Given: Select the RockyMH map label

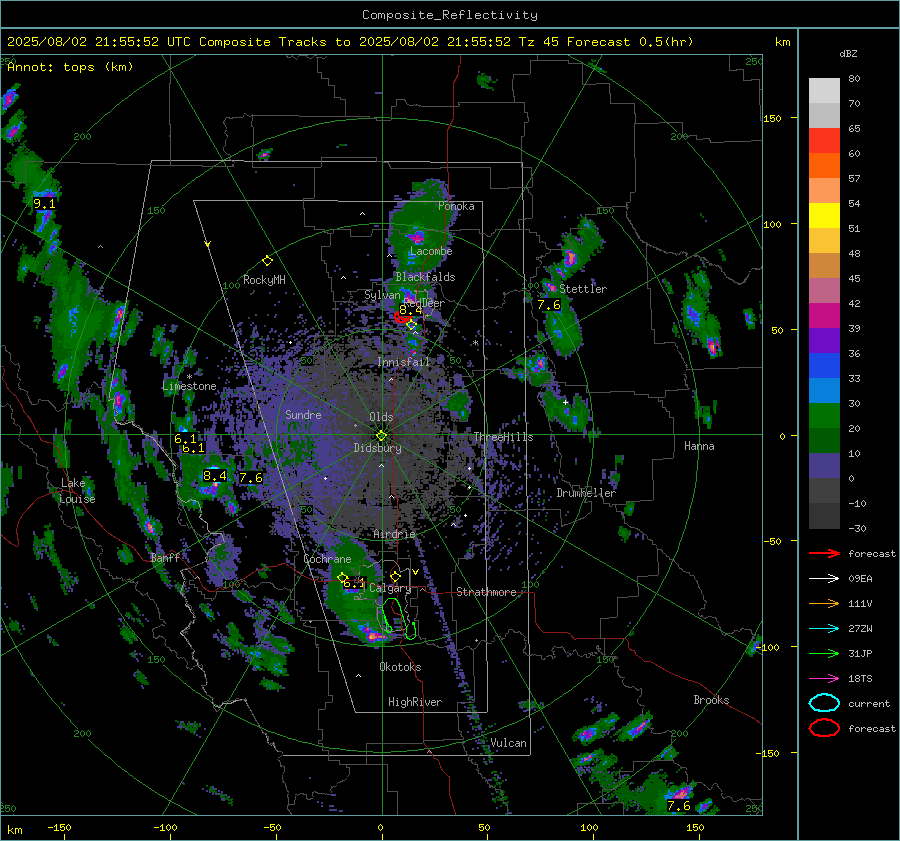Looking at the screenshot, I should pyautogui.click(x=264, y=280).
